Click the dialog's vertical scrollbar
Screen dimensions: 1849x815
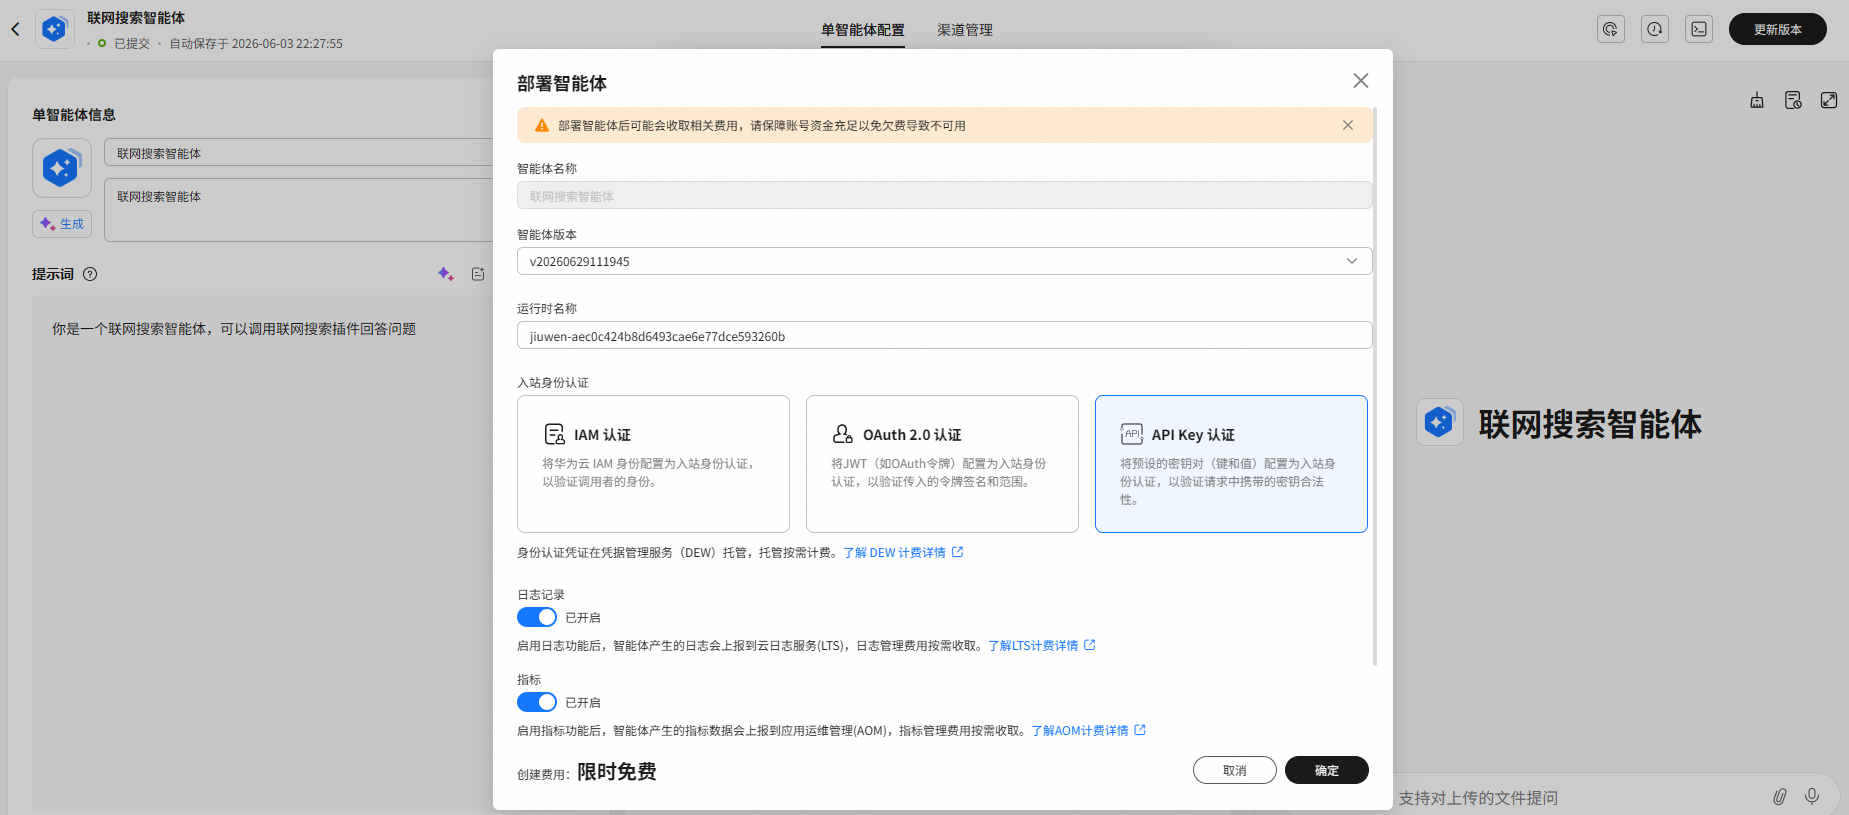click(x=1375, y=386)
